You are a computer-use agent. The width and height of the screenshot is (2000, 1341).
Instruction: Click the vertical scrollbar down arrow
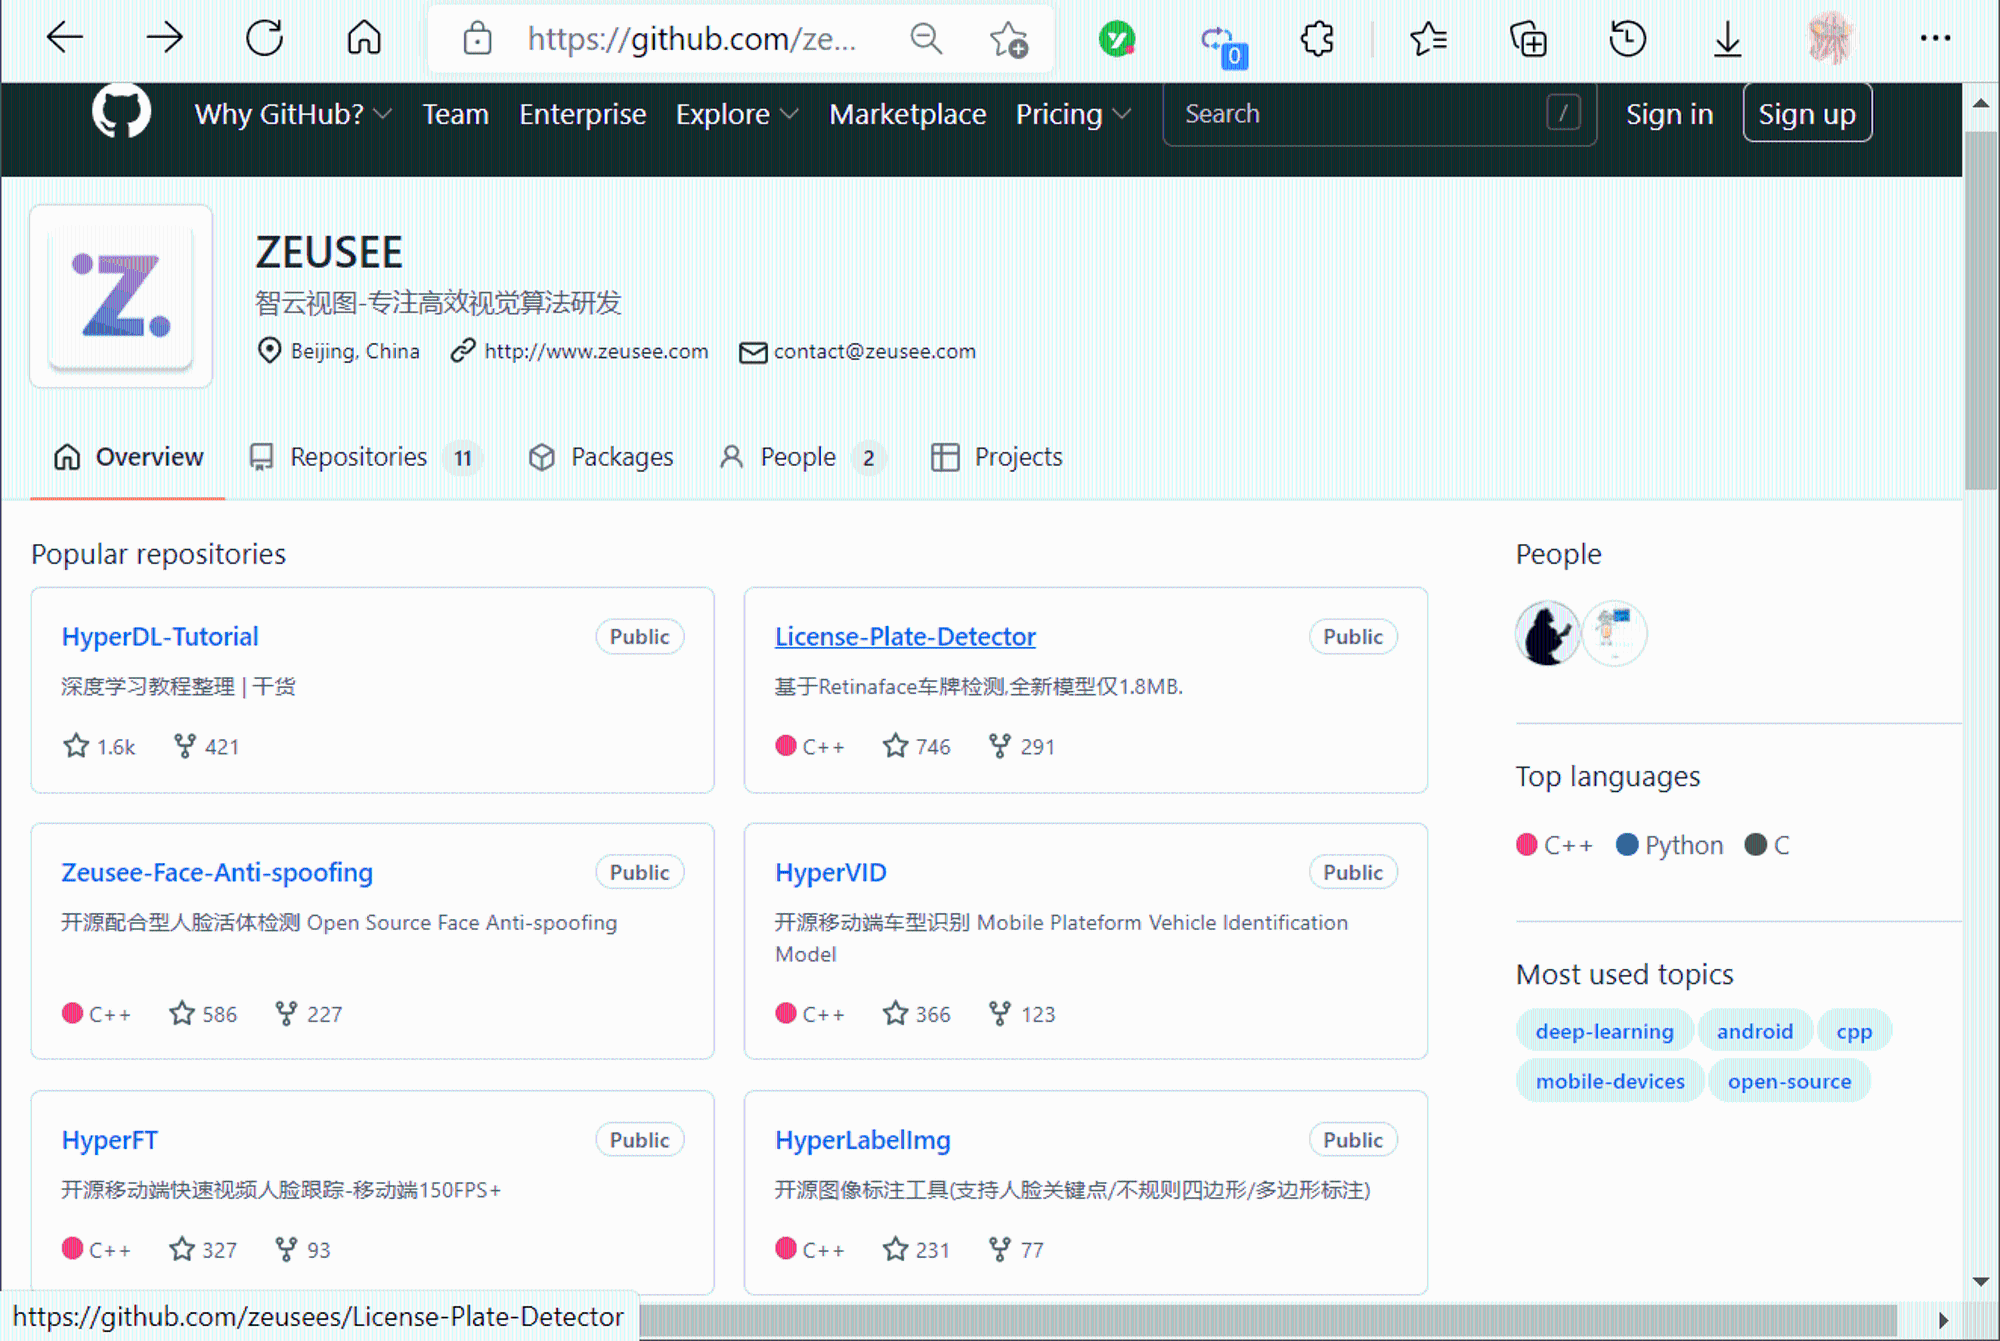1980,1282
